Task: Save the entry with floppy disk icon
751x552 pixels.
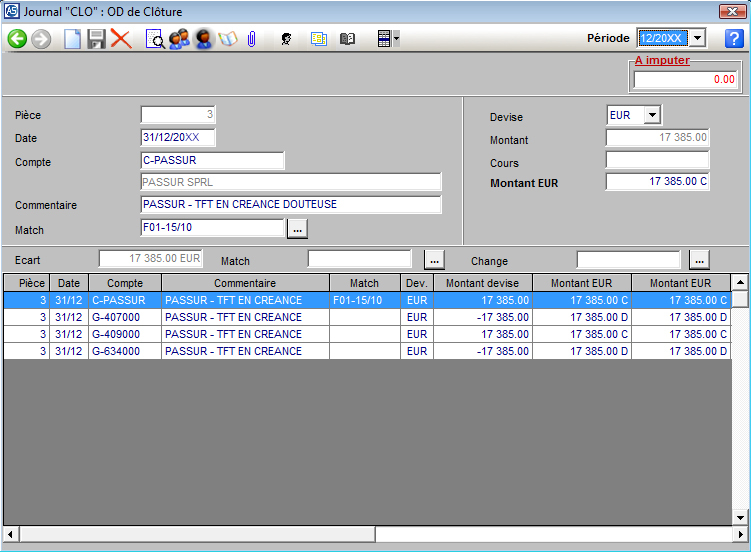Action: click(97, 39)
